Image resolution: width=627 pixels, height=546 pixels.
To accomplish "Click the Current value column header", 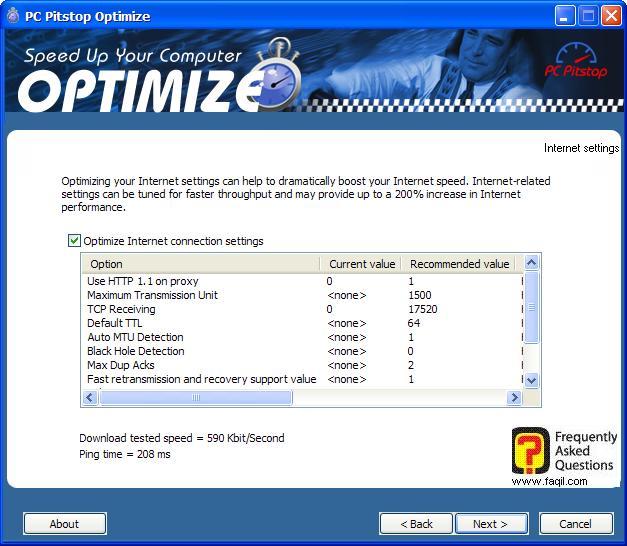I will pyautogui.click(x=361, y=264).
